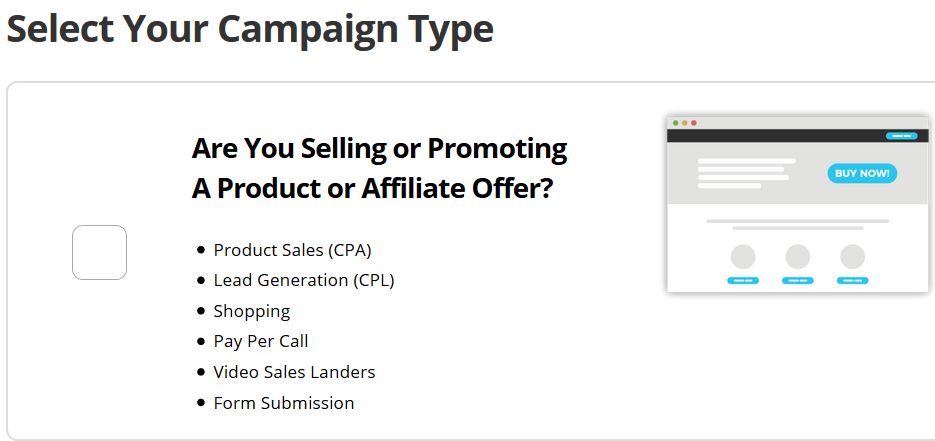This screenshot has height=441, width=935.
Task: Click the Product Sales (CPA) item
Action: pyautogui.click(x=292, y=250)
